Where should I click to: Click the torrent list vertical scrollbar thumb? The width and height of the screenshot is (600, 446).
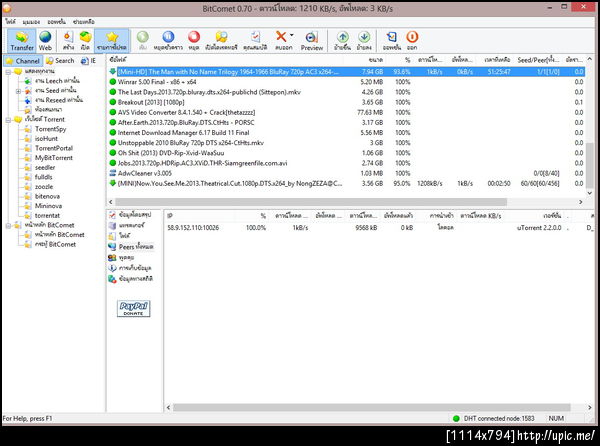coord(590,164)
